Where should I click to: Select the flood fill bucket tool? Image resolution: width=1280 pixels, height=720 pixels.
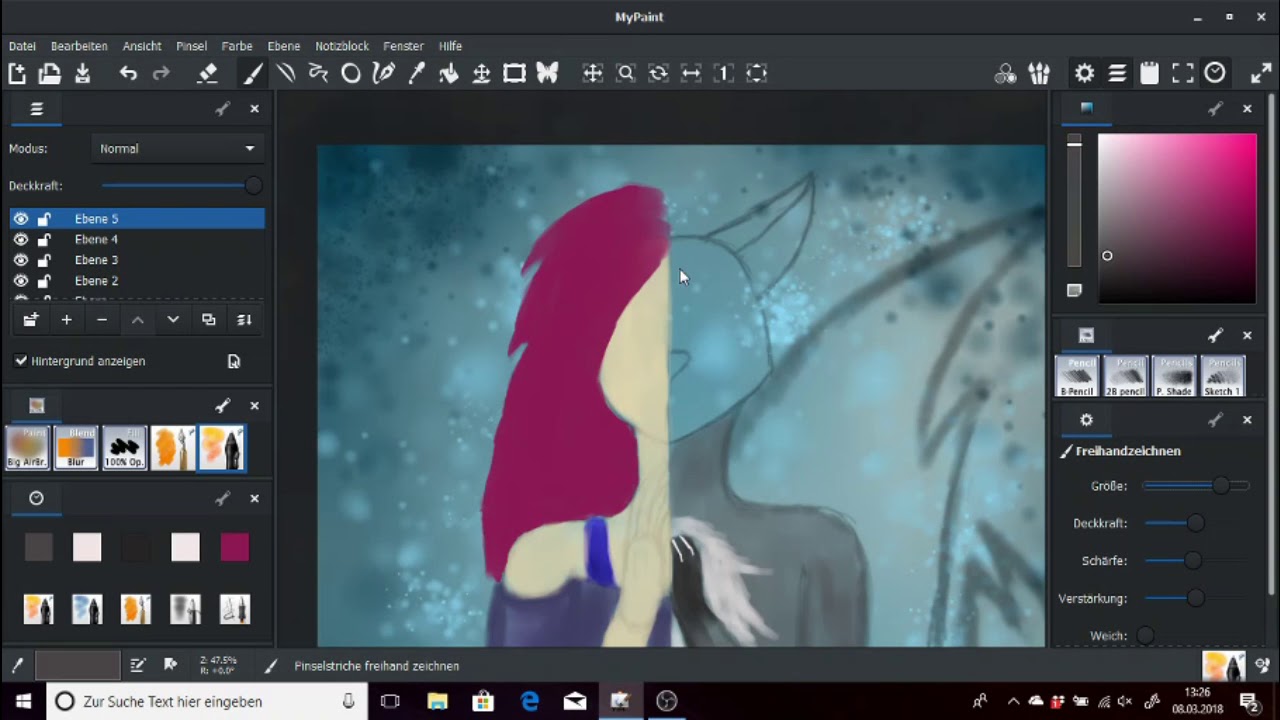coord(449,73)
